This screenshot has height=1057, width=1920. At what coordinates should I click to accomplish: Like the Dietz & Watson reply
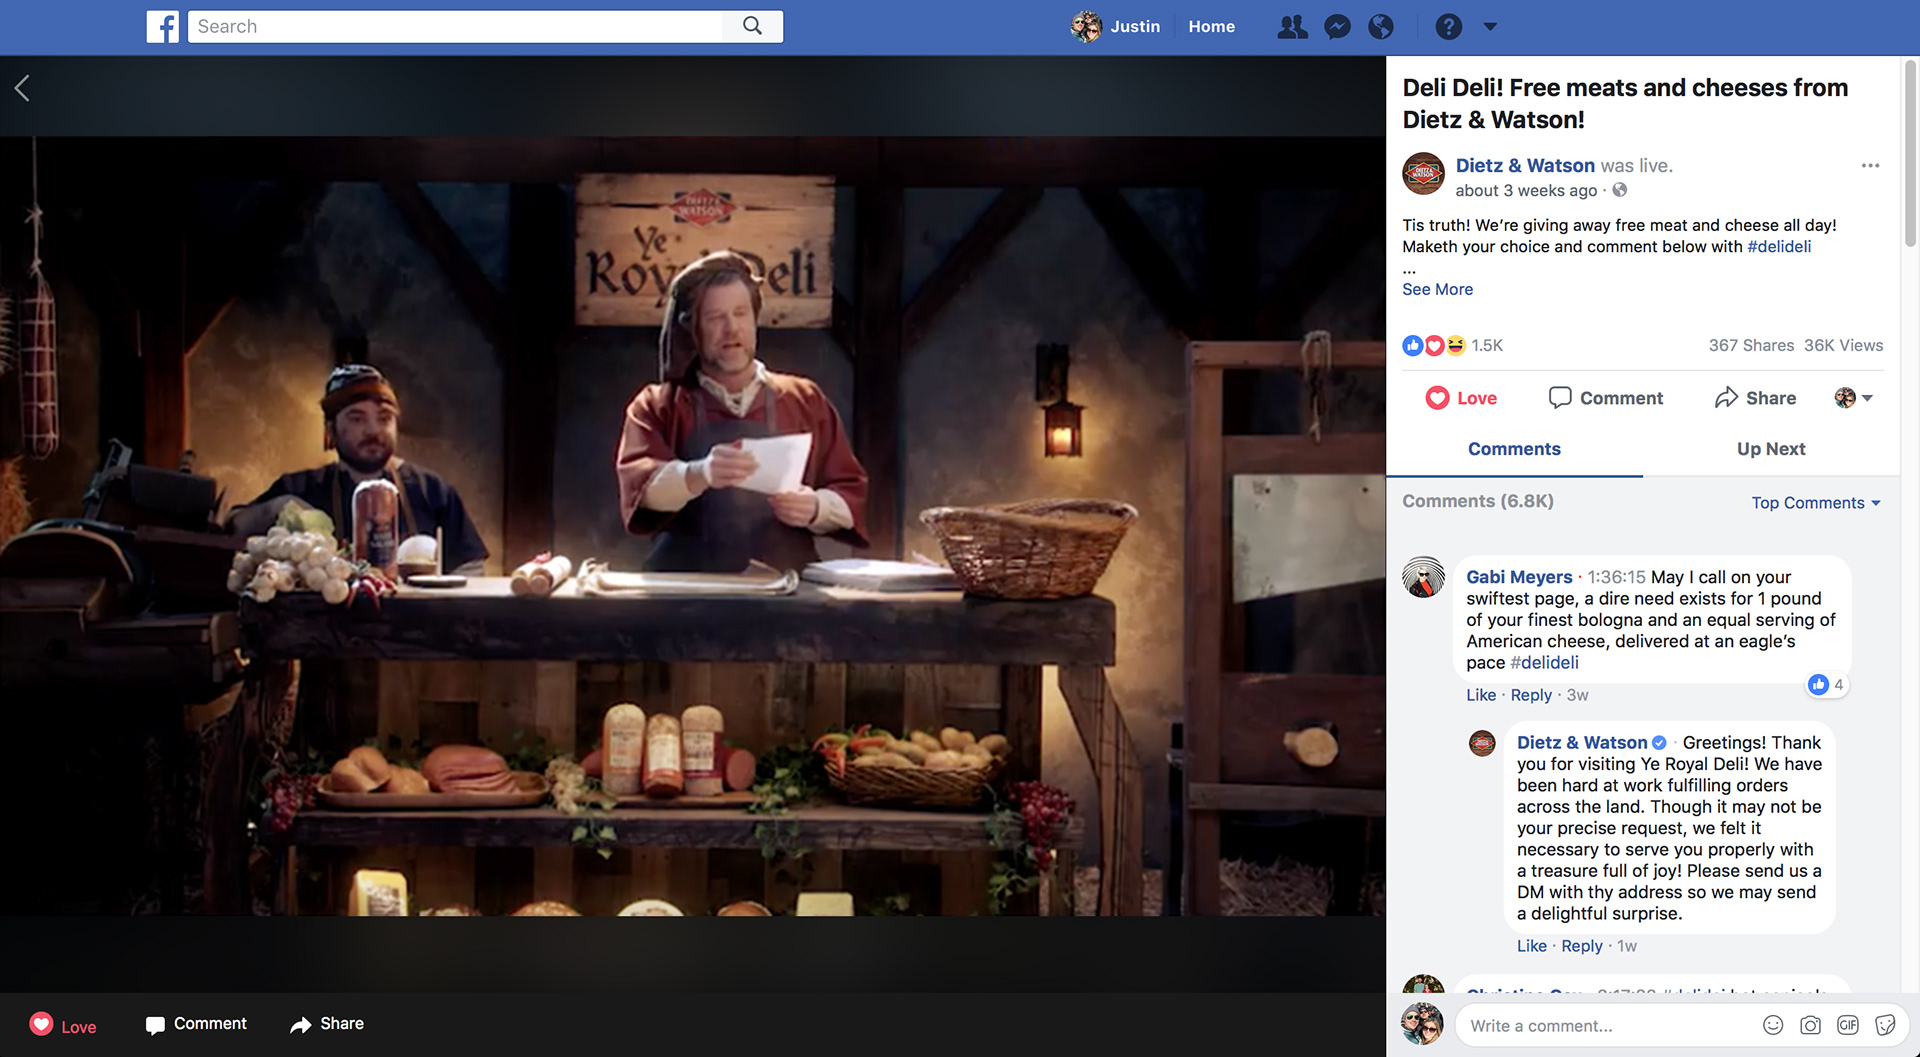point(1531,946)
